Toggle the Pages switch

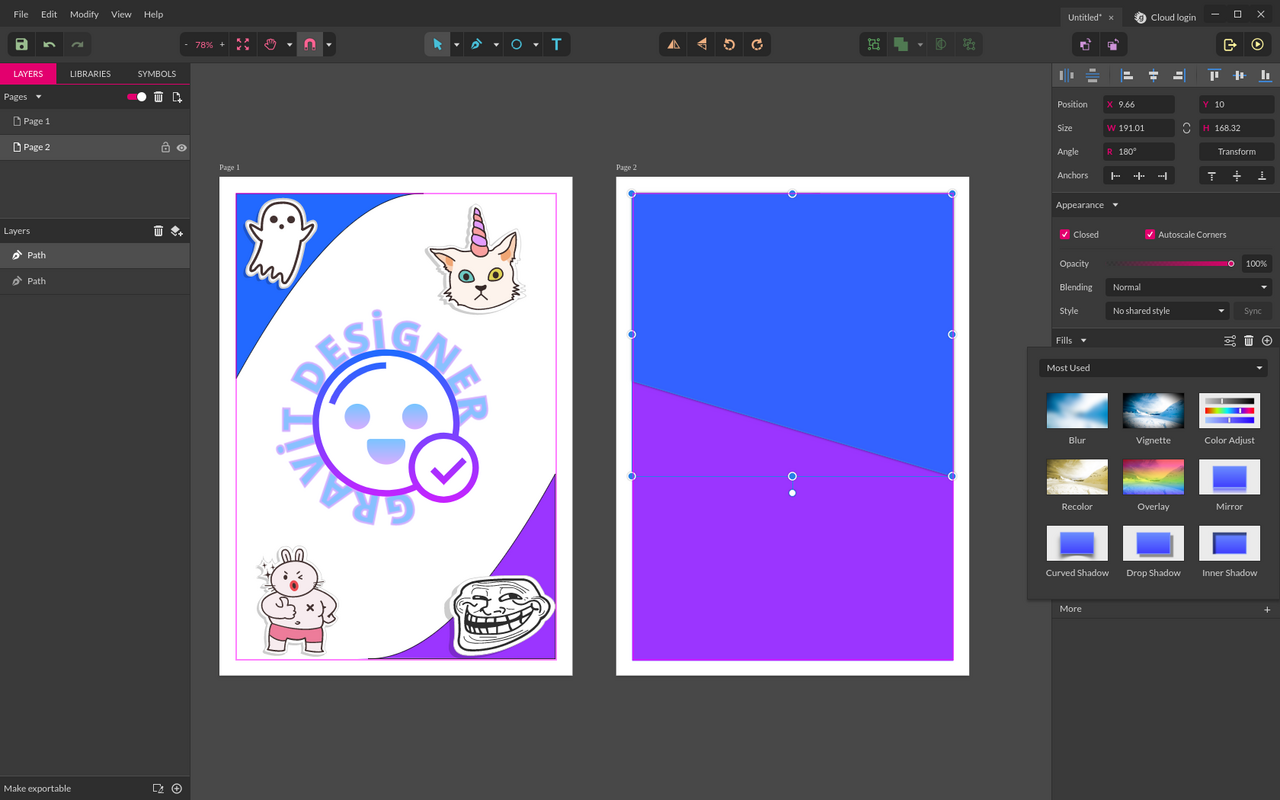pyautogui.click(x=137, y=97)
